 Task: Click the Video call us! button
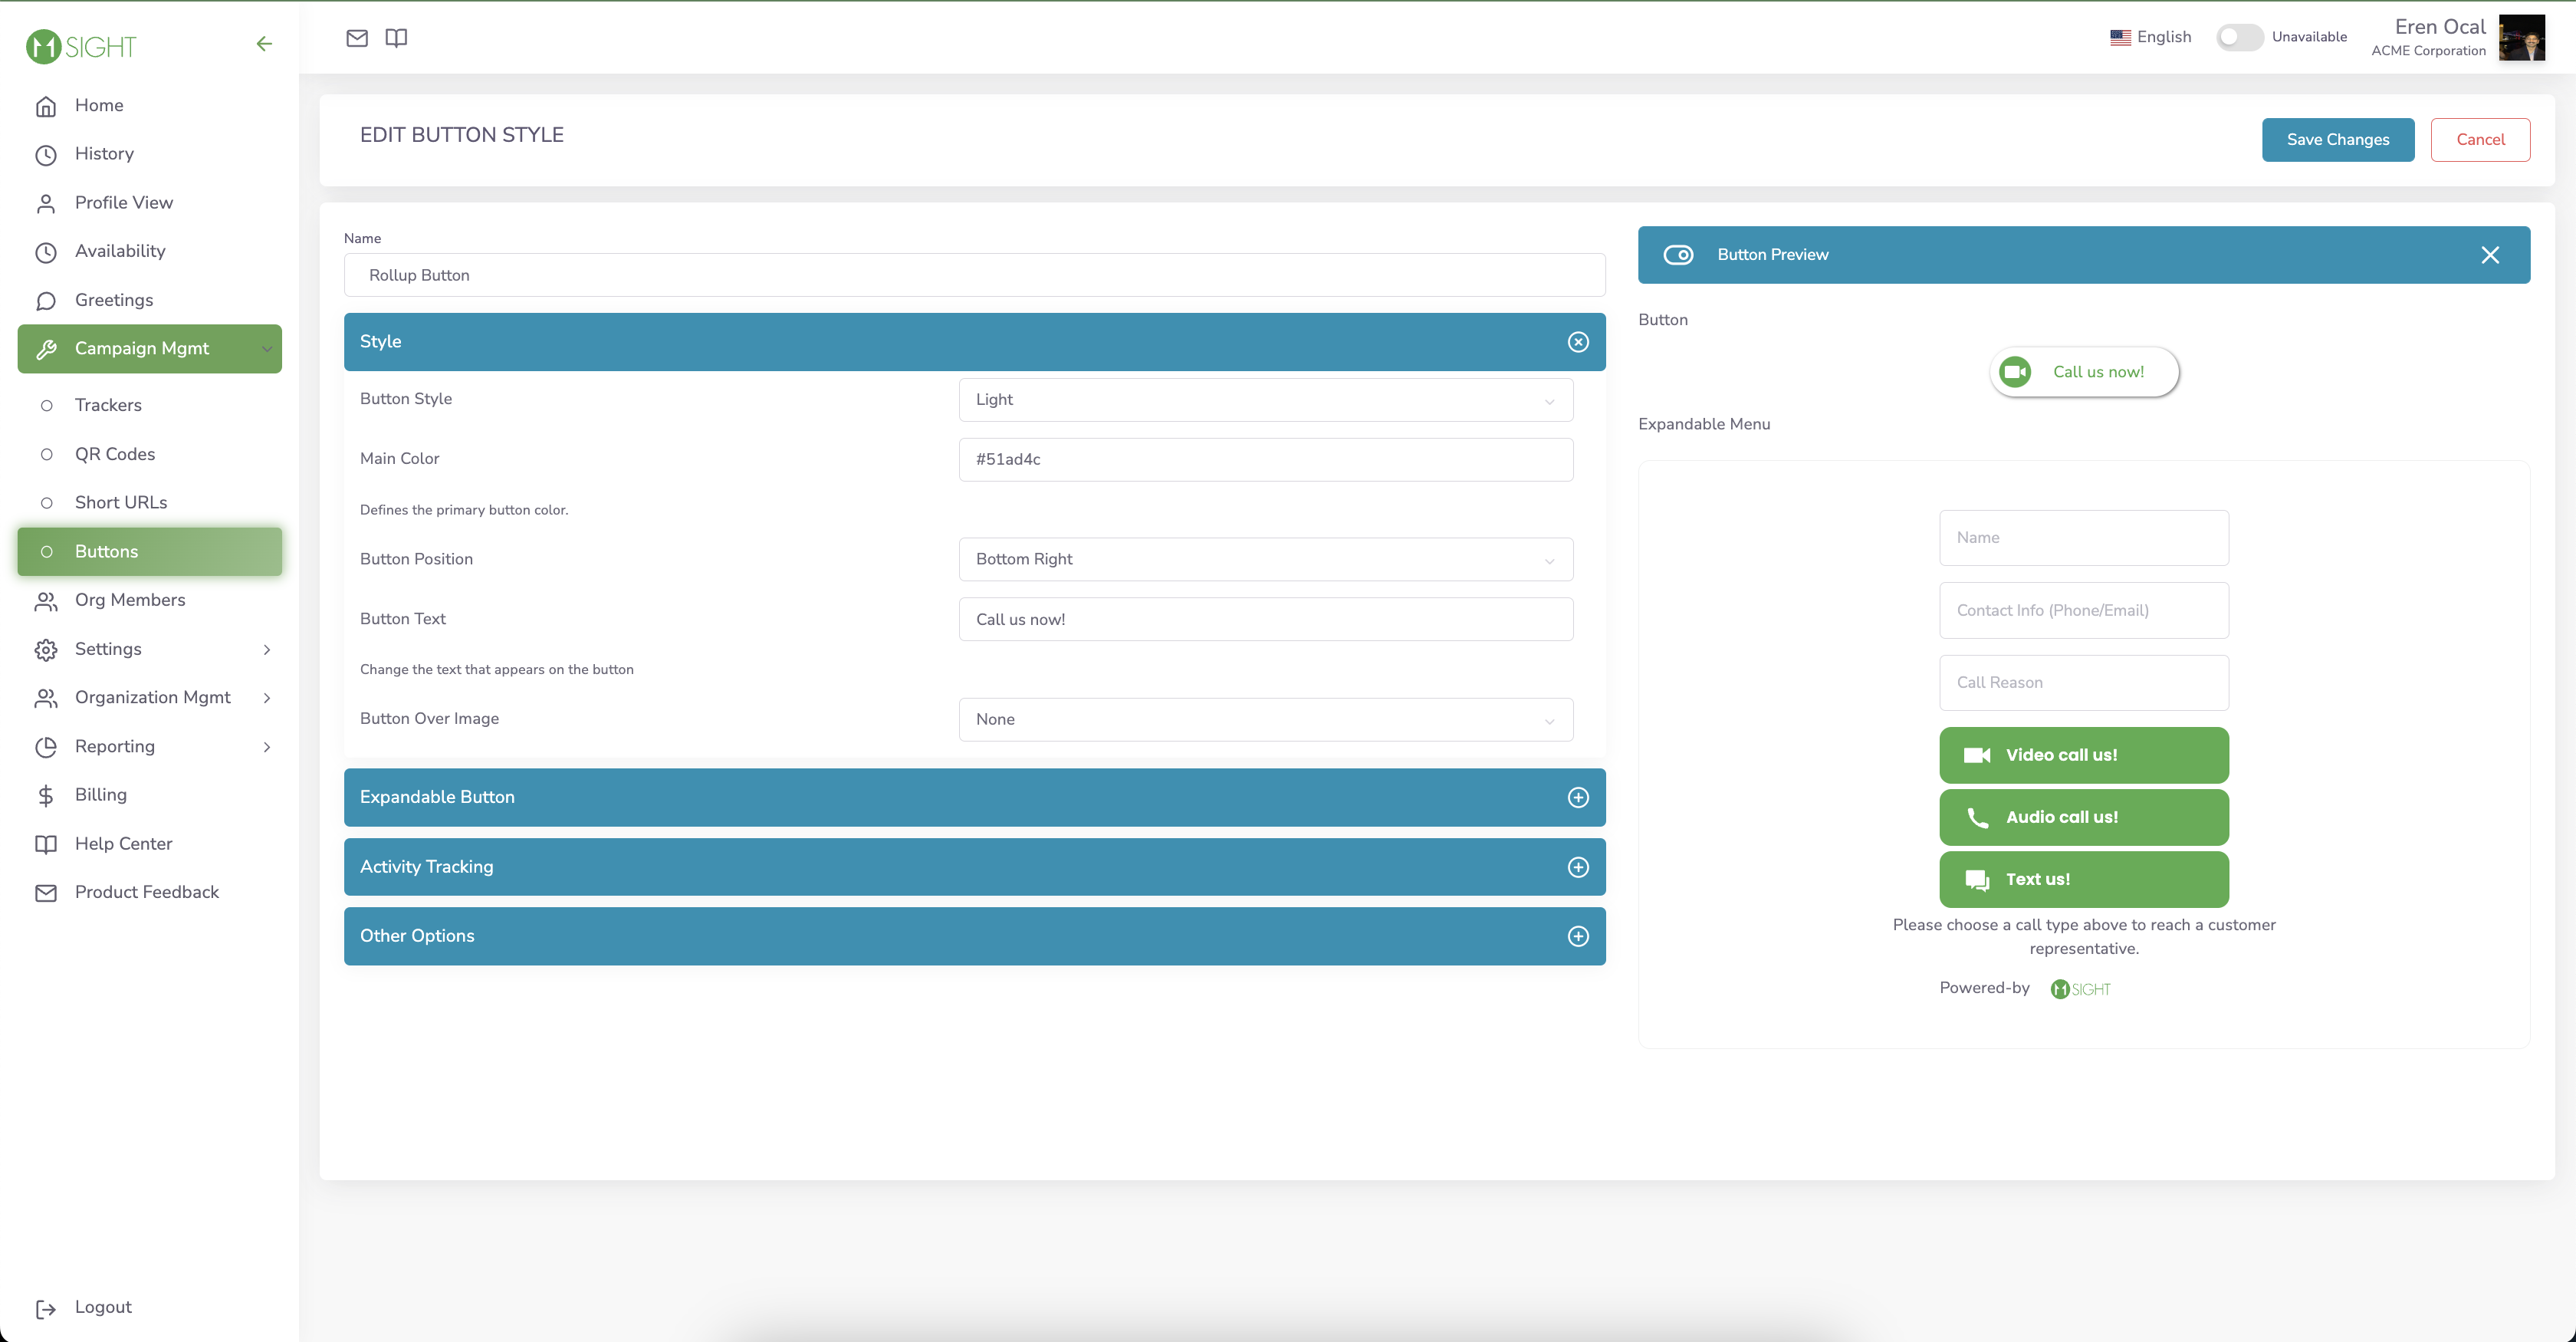[2084, 755]
